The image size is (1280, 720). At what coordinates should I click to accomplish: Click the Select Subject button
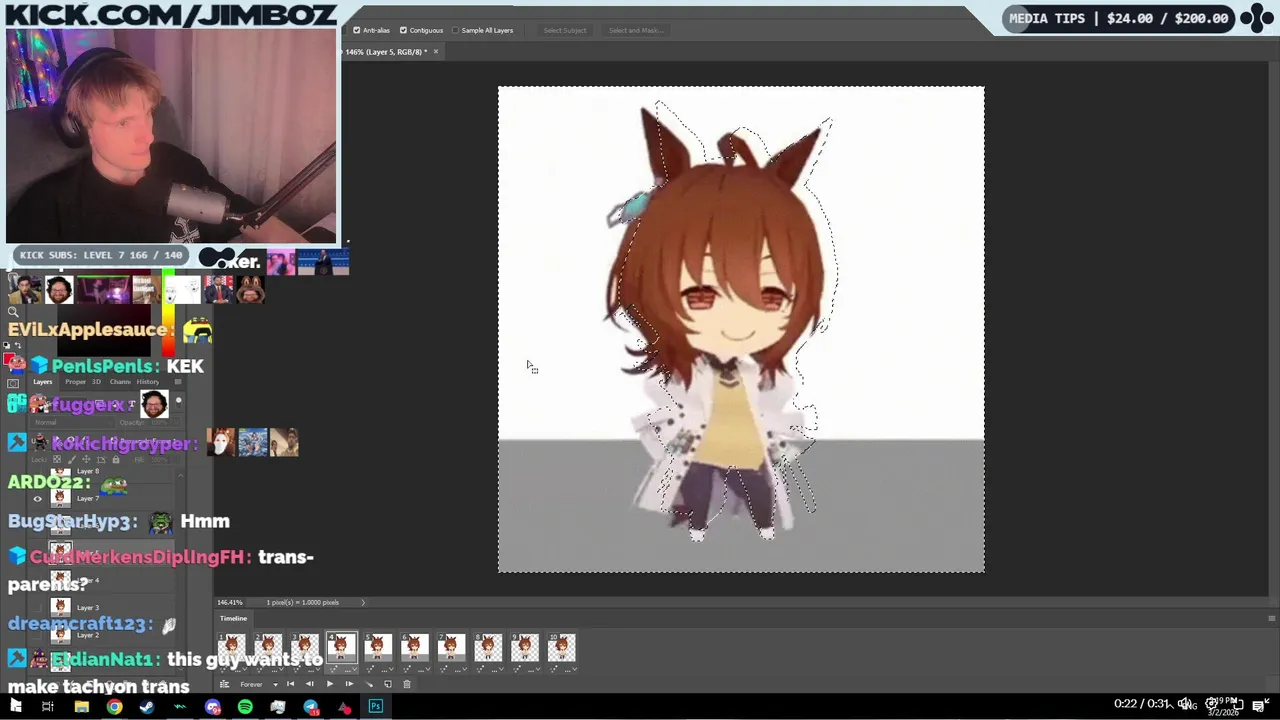tap(565, 30)
